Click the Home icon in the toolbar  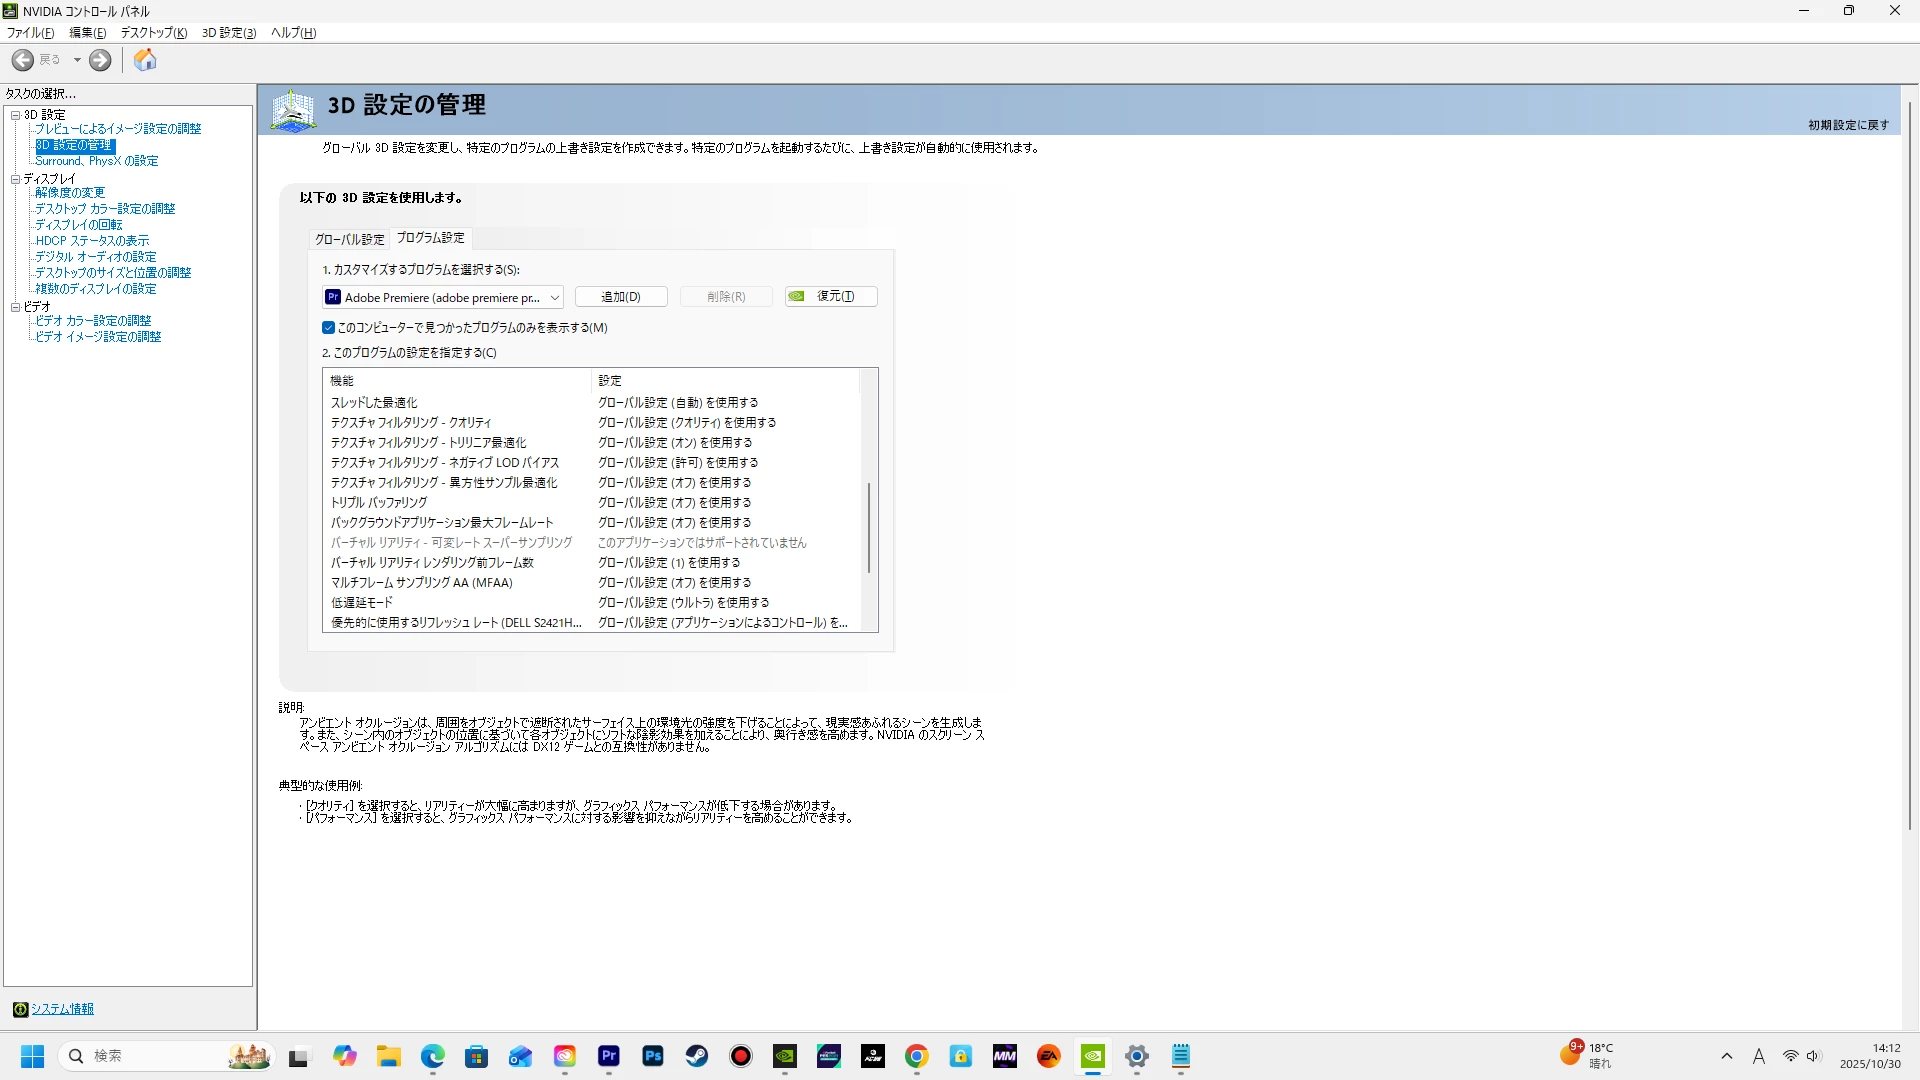[145, 61]
